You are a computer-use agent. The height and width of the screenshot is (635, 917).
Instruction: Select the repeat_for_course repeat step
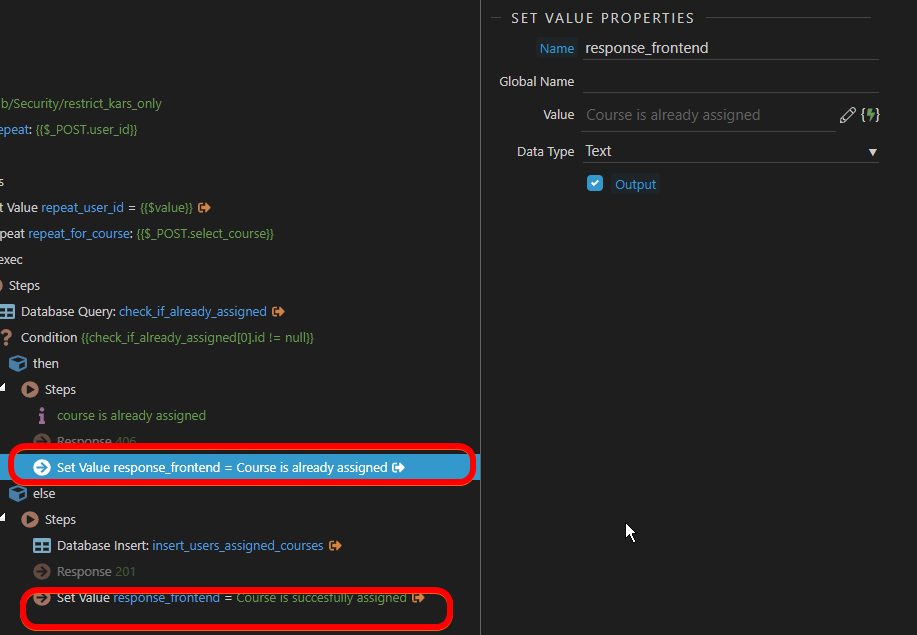click(x=137, y=233)
